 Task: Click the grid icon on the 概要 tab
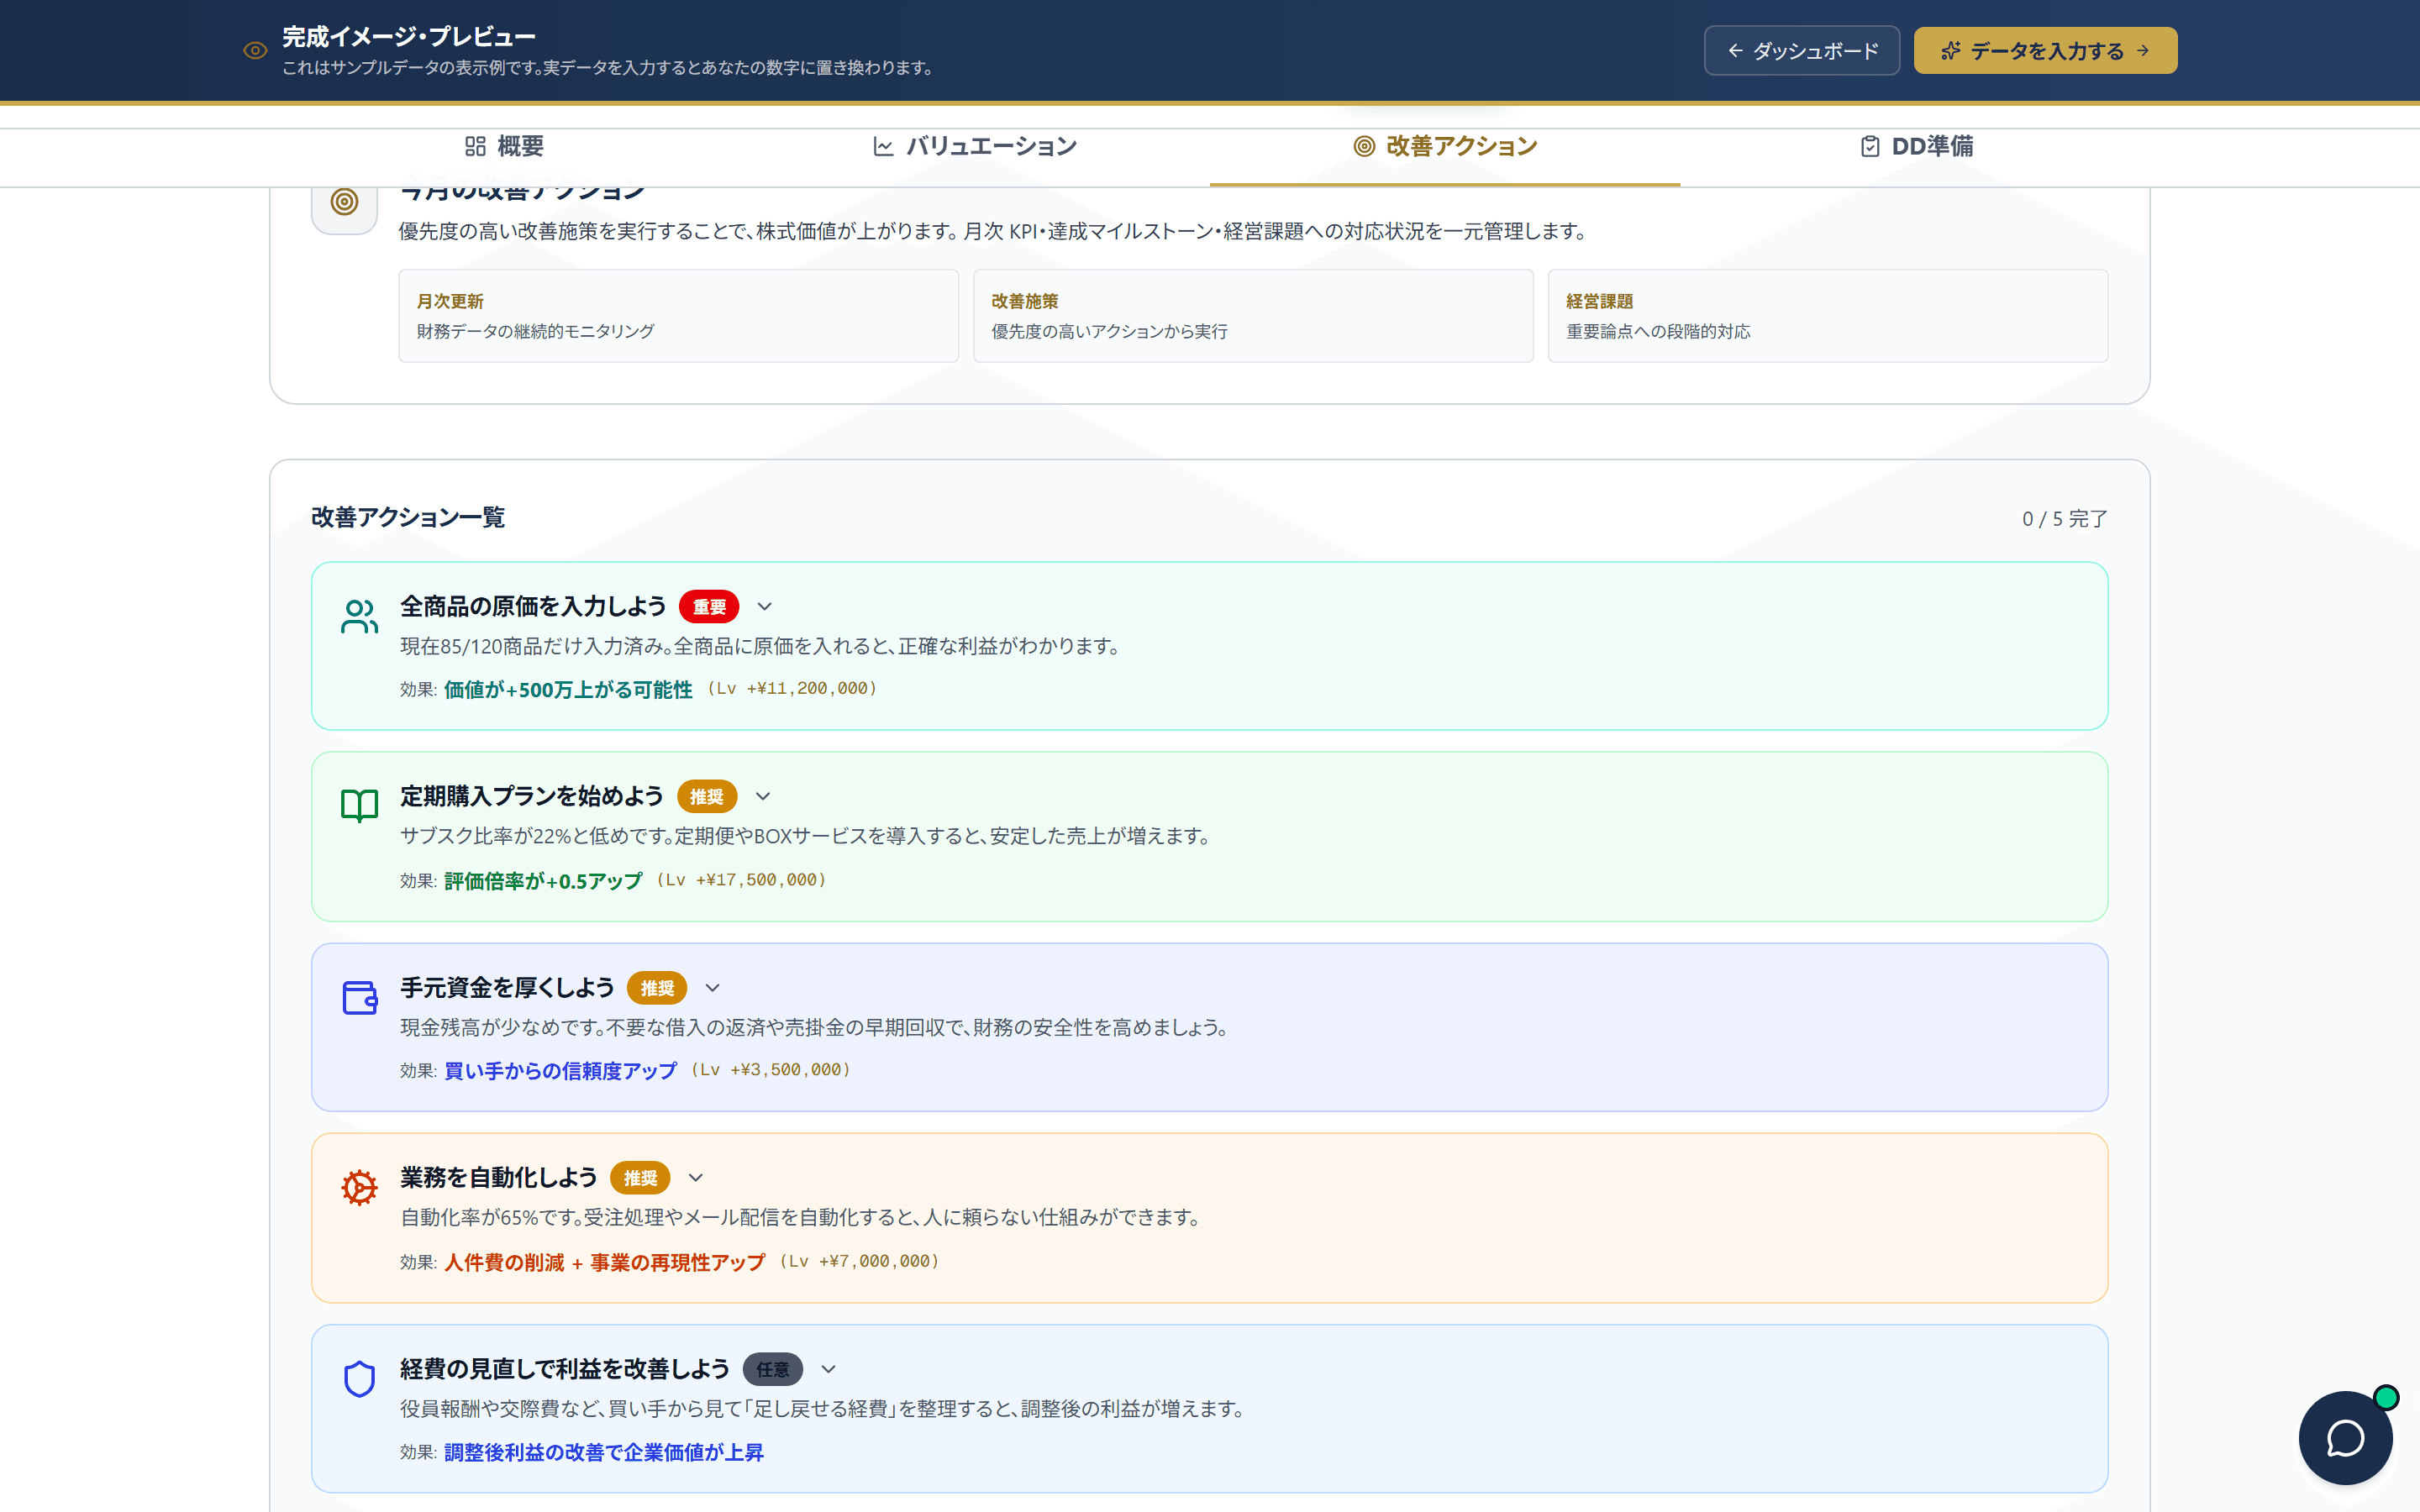tap(475, 146)
